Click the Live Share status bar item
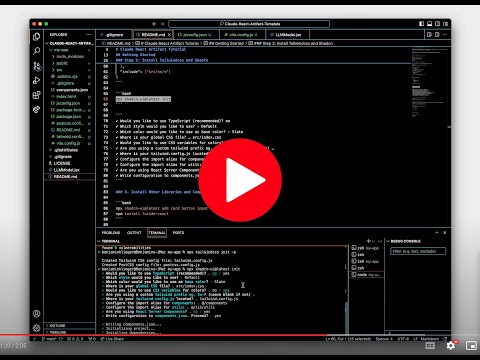This screenshot has width=480, height=360. click(x=112, y=339)
